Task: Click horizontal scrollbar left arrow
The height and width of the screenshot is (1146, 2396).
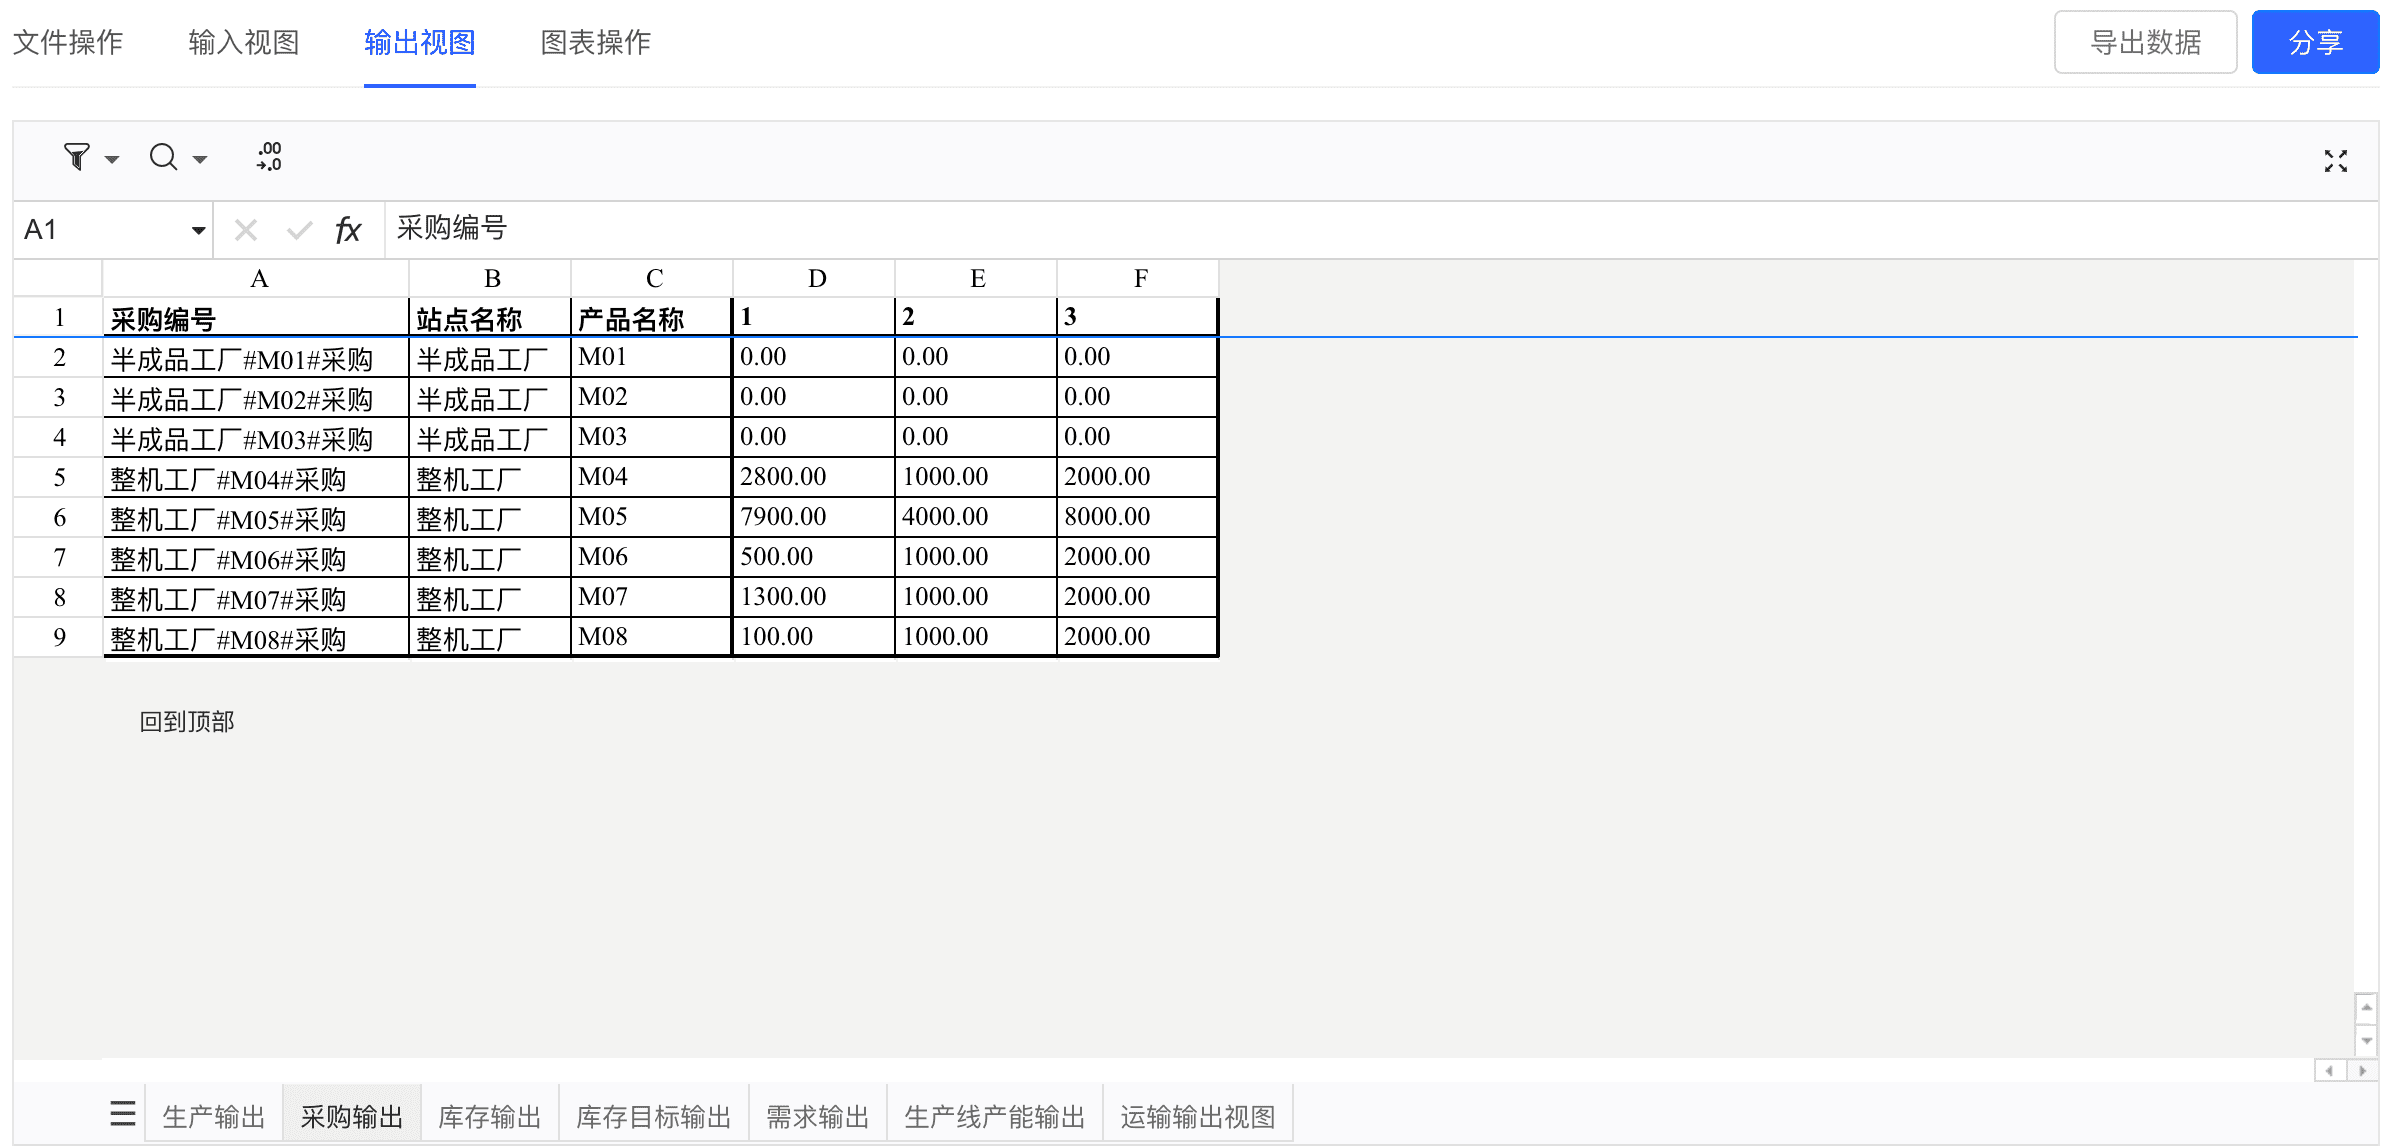Action: (2329, 1071)
